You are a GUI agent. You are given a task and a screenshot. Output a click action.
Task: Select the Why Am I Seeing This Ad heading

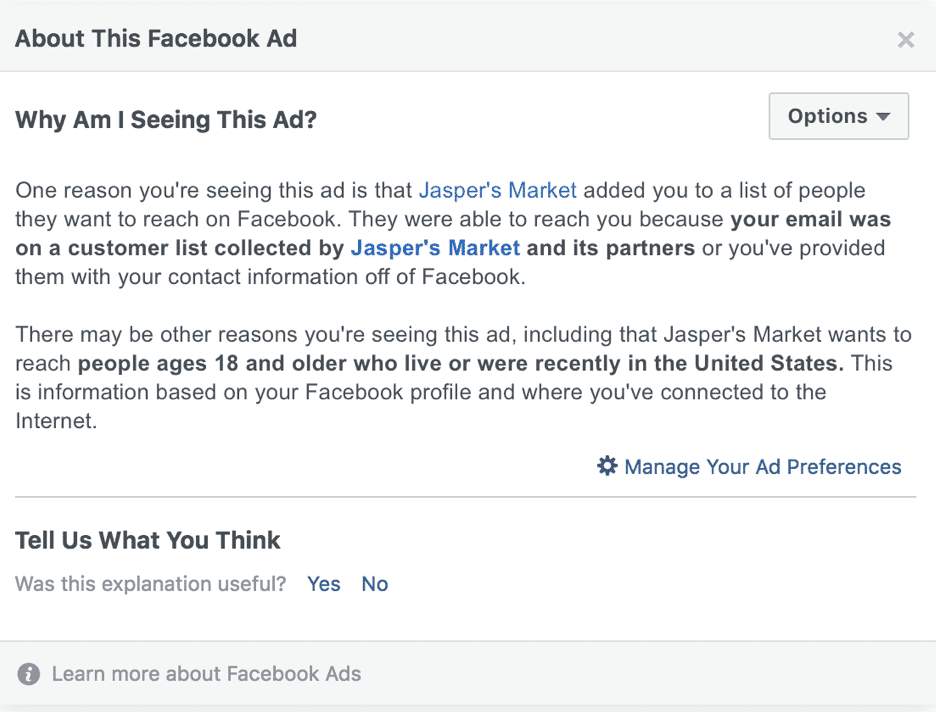tap(166, 119)
